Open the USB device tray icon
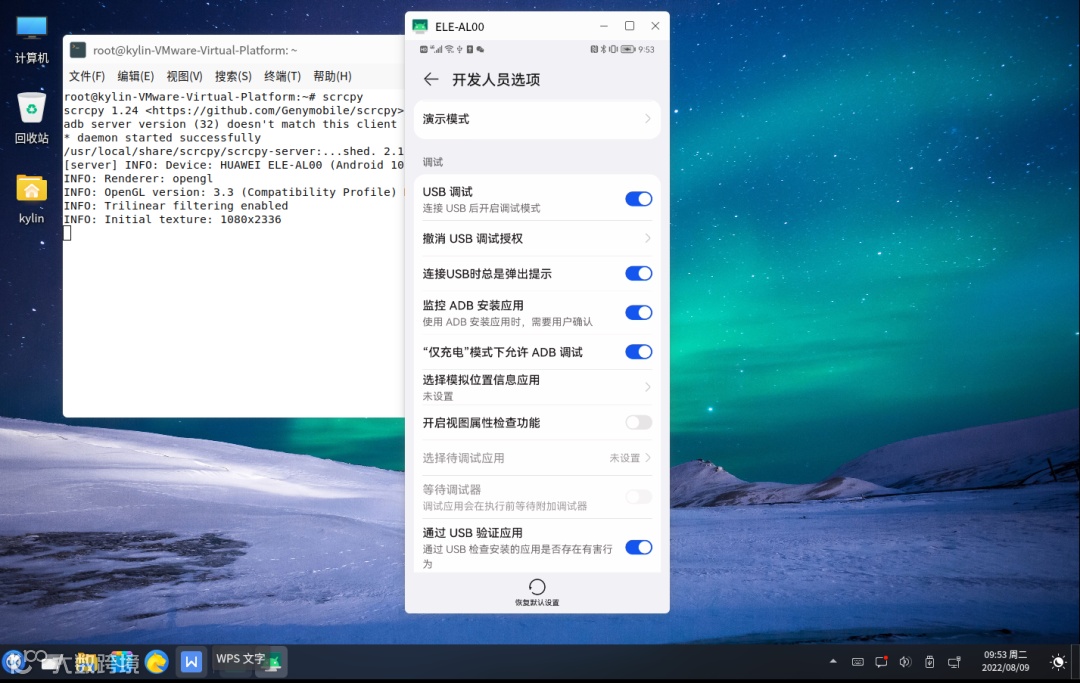The image size is (1080, 683). pyautogui.click(x=929, y=662)
